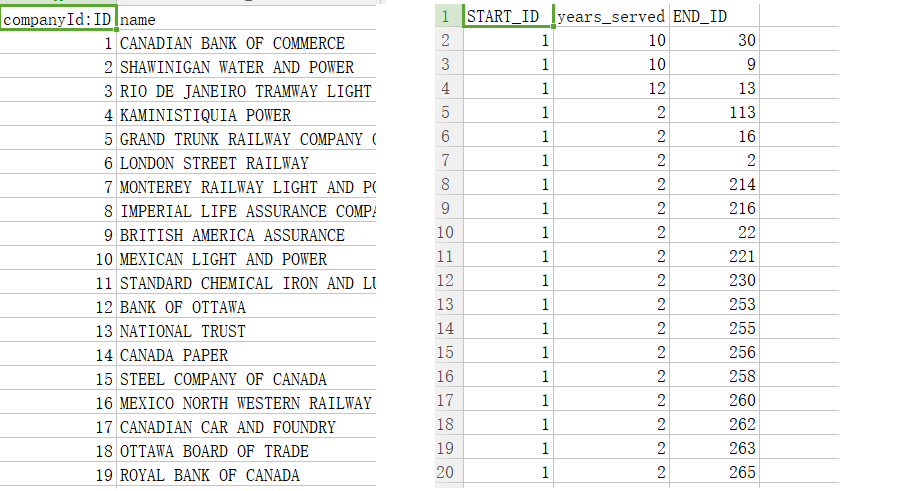Select the MEXICO NORTH WESTERN RAILWAY cell
Image resolution: width=901 pixels, height=491 pixels.
247,403
